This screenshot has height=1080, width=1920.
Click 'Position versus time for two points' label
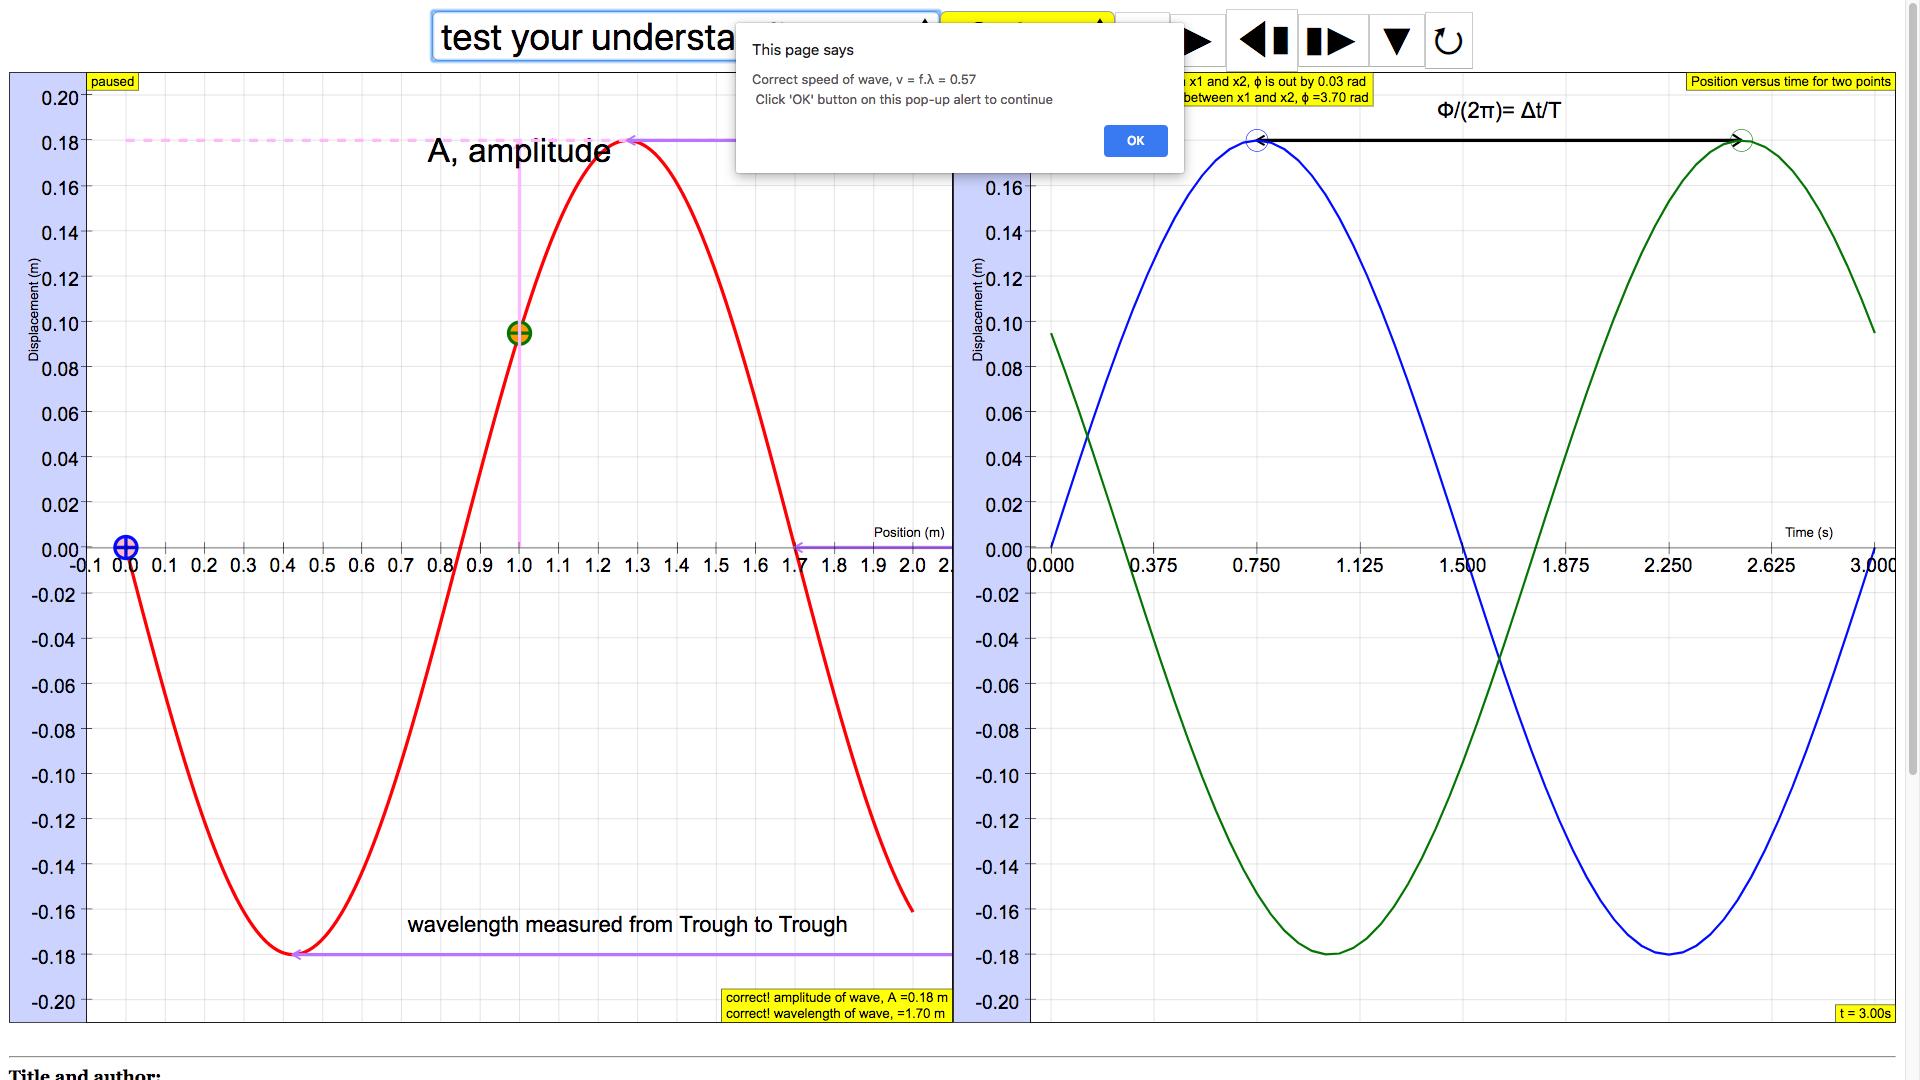1791,82
